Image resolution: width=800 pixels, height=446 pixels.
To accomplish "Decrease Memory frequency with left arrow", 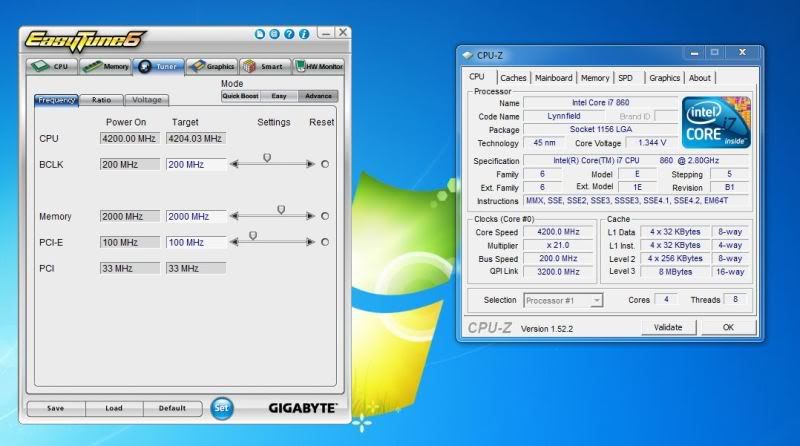I will [x=234, y=216].
